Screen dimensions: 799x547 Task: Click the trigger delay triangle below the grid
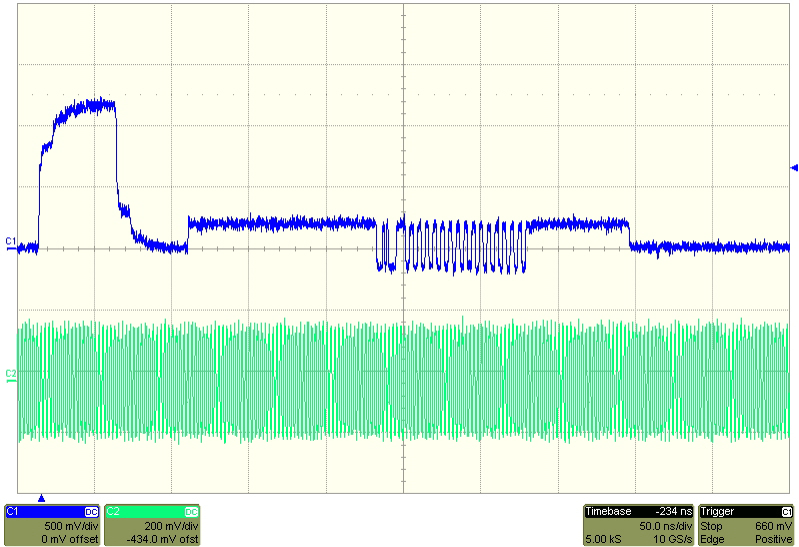41,497
